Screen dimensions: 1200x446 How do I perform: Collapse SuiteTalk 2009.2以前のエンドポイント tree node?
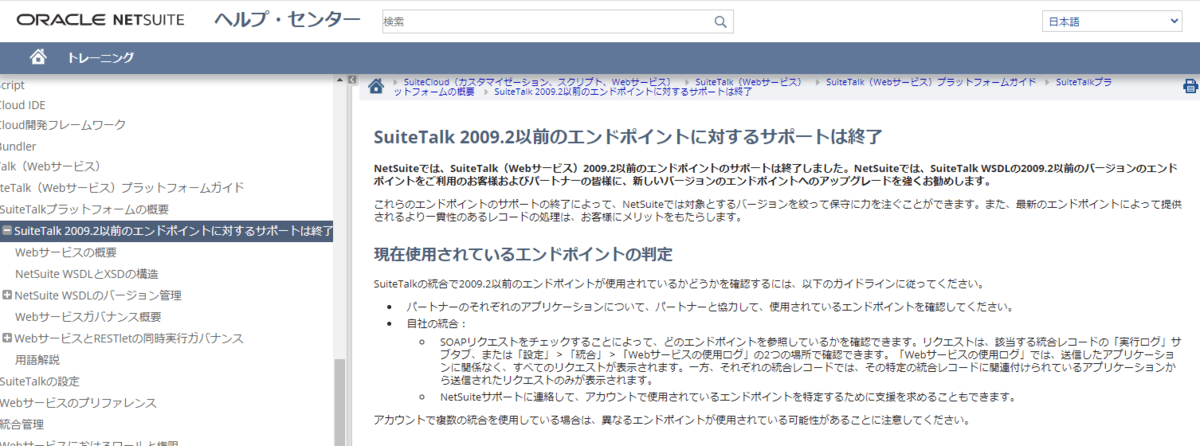(7, 231)
